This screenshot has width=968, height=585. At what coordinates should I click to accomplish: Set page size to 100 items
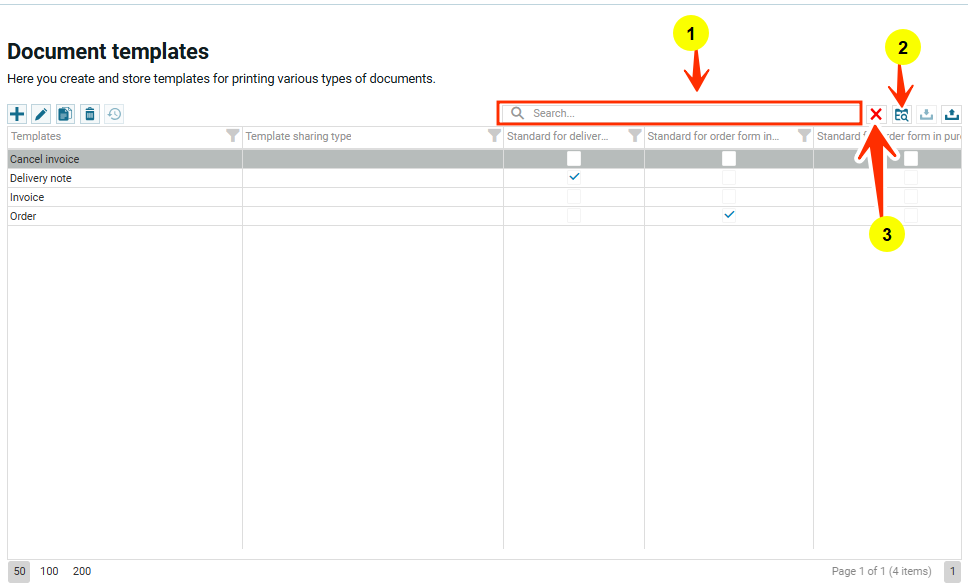pyautogui.click(x=49, y=571)
